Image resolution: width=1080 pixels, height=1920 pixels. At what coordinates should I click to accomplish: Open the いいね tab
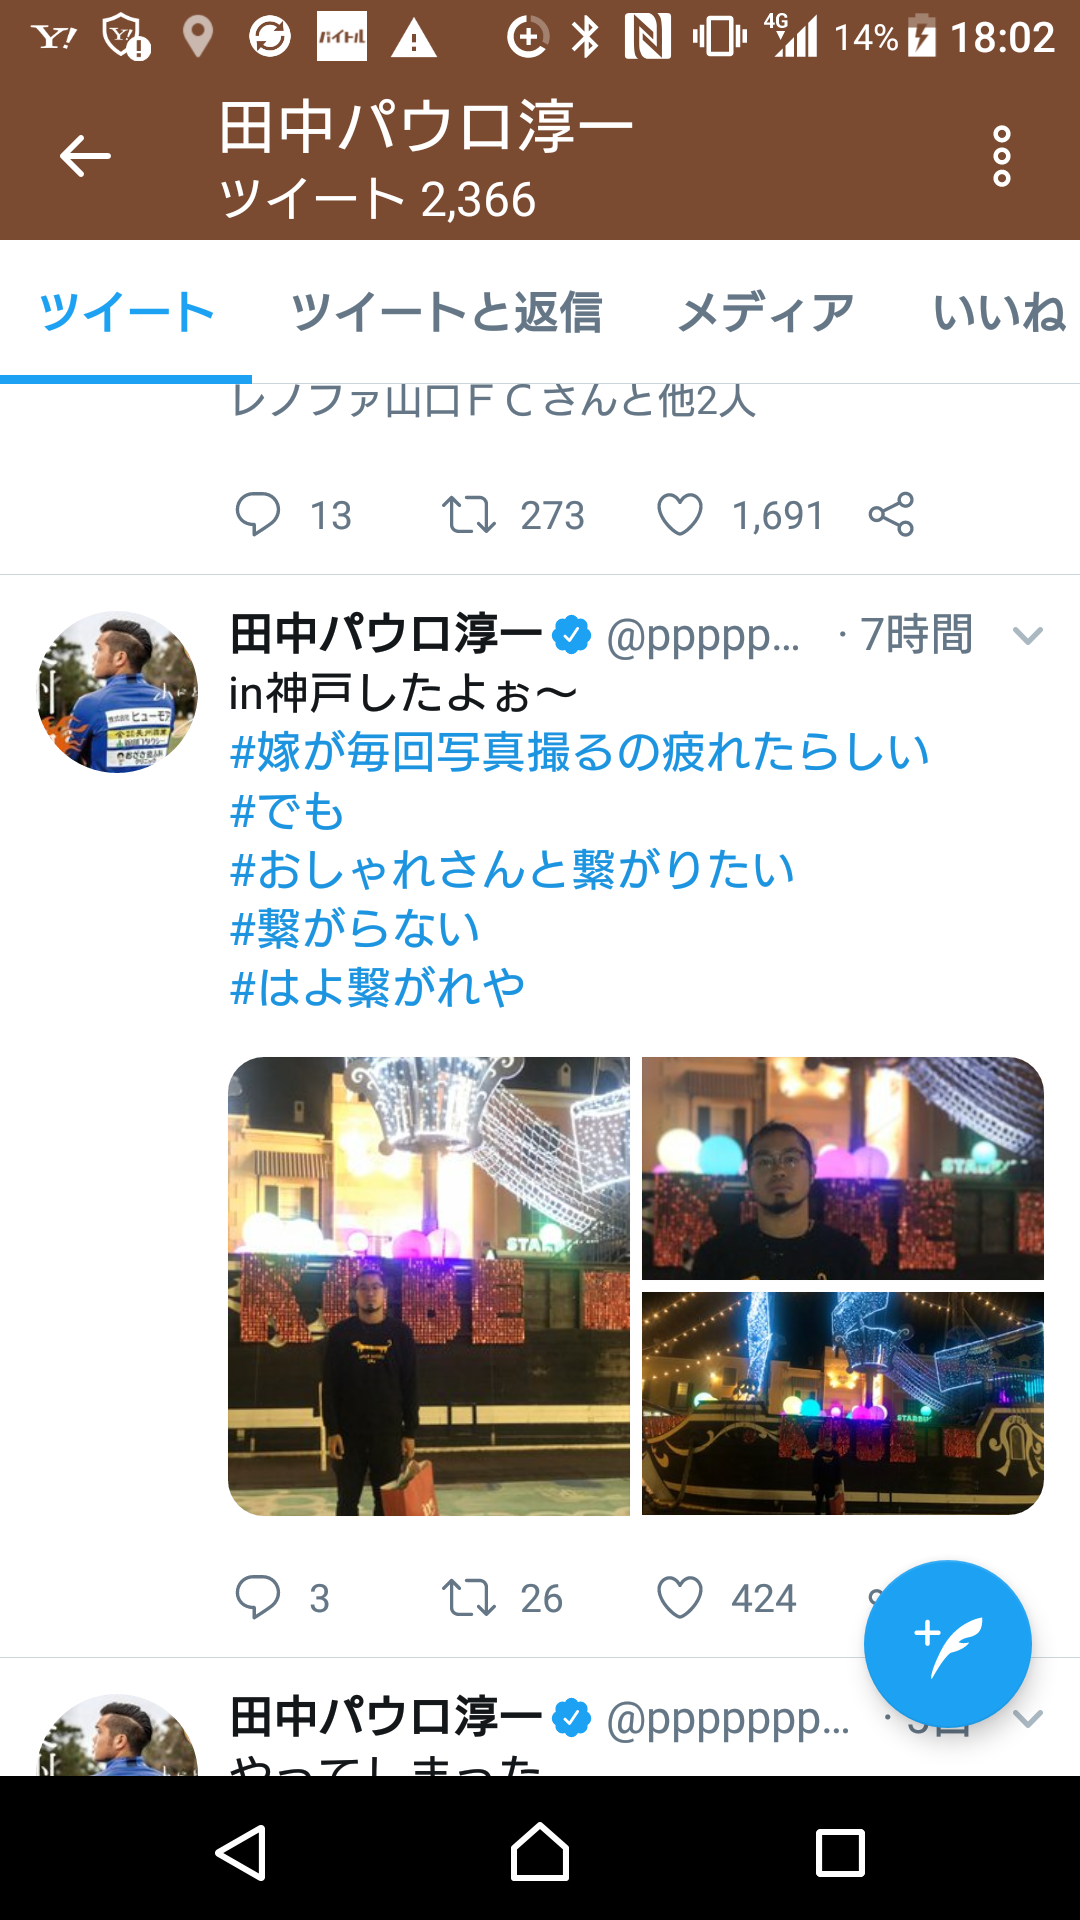(x=1000, y=312)
